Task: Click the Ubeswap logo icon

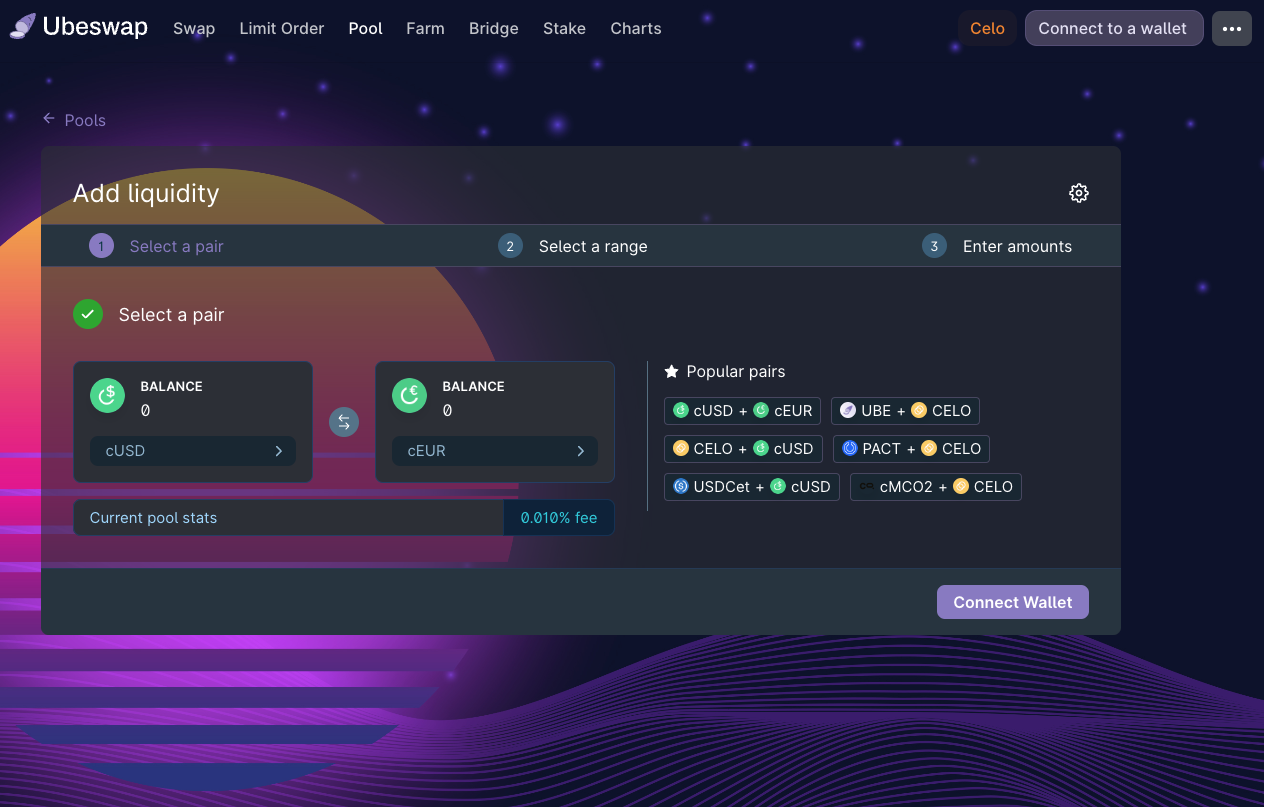Action: tap(23, 27)
